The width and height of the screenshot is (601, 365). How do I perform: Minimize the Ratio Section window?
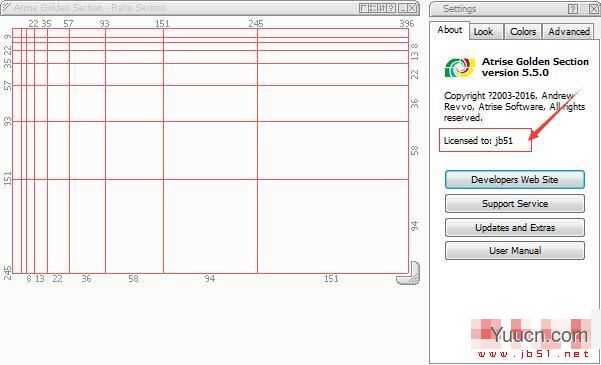(x=402, y=8)
